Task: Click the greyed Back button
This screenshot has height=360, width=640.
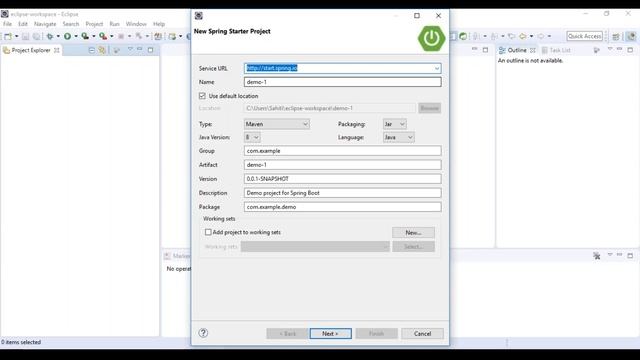Action: coord(287,333)
